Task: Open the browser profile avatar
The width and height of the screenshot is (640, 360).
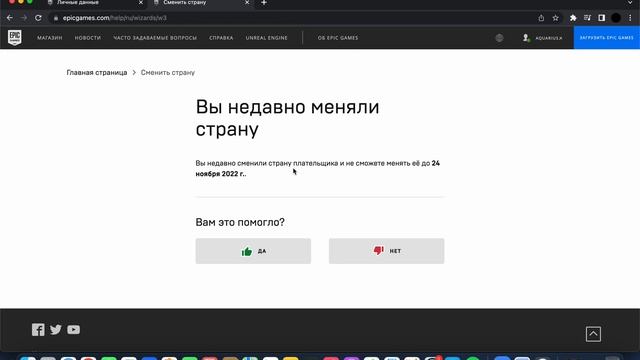Action: [x=616, y=18]
